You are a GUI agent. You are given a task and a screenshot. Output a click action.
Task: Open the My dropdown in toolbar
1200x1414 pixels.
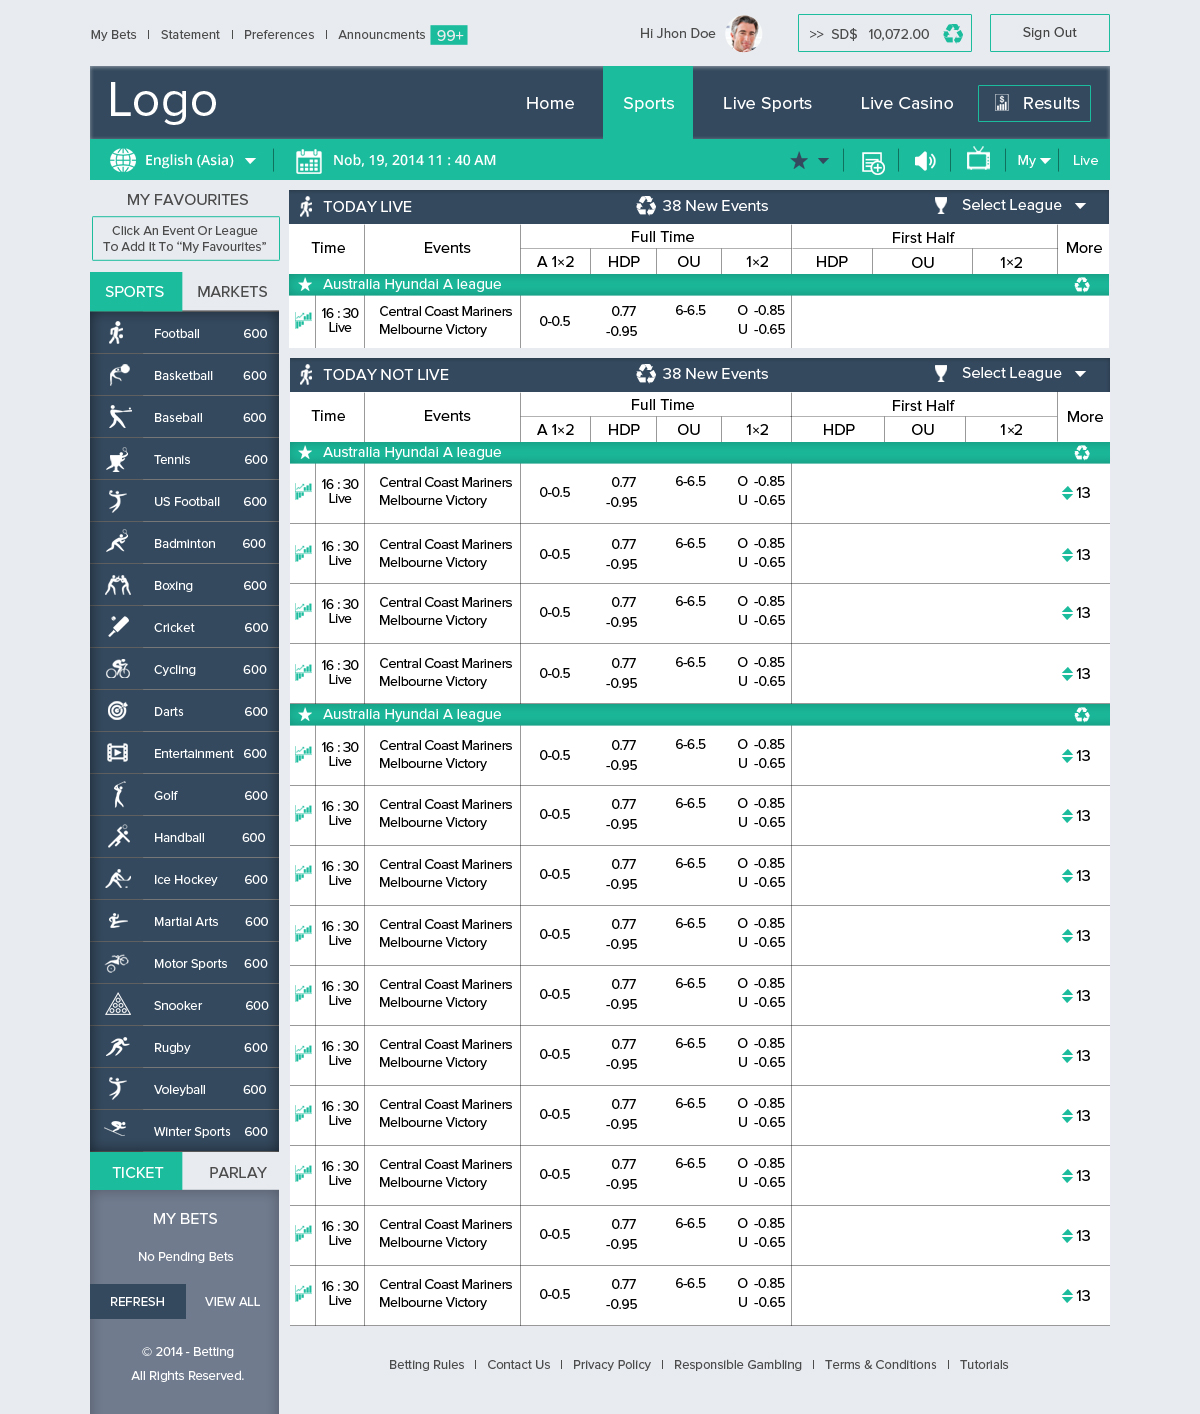pos(1034,160)
